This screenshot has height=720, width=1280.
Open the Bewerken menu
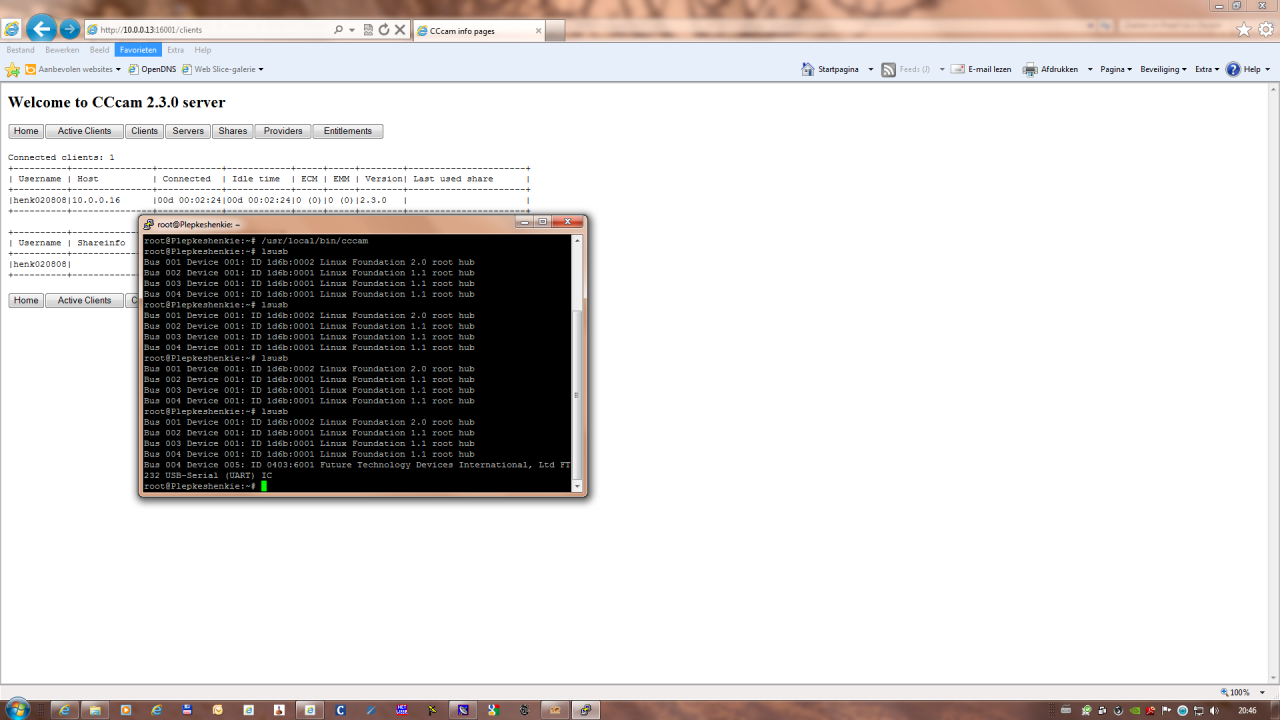pos(62,49)
